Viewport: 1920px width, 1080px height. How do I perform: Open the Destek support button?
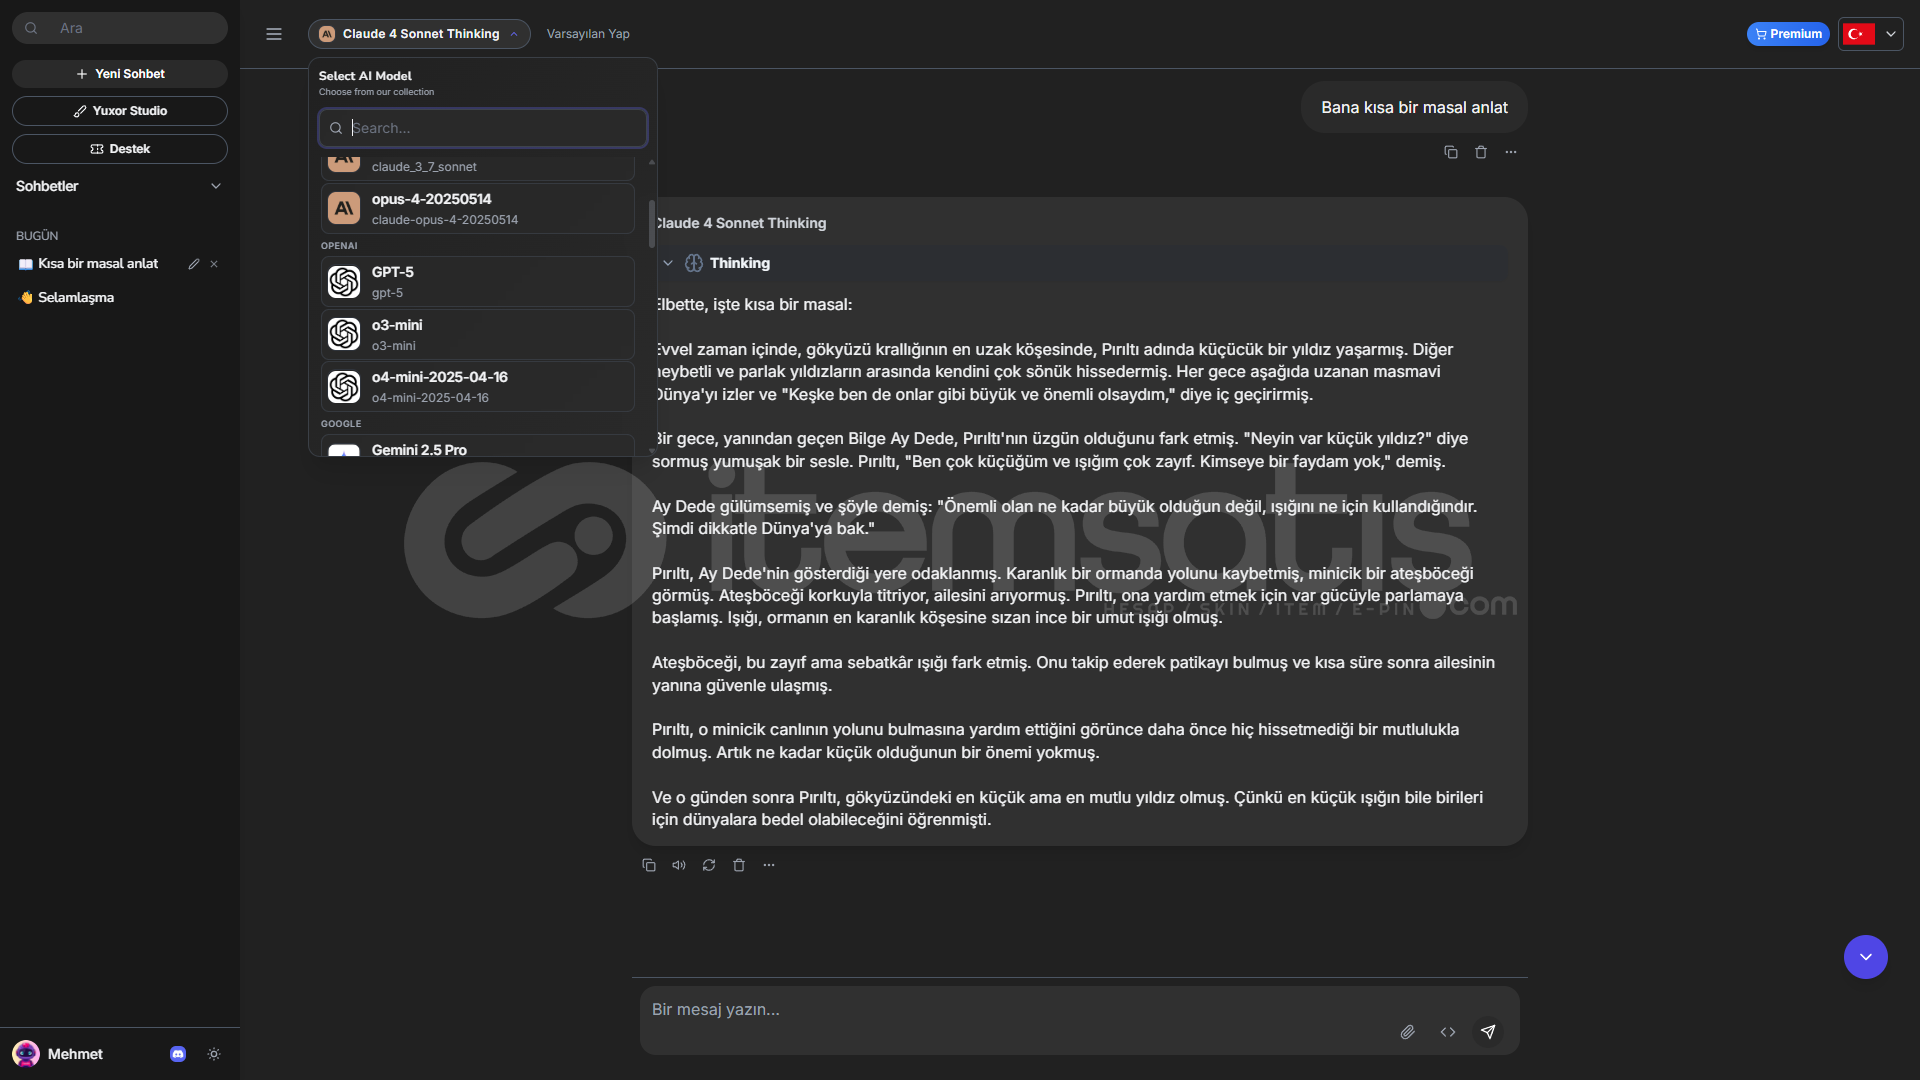(120, 149)
